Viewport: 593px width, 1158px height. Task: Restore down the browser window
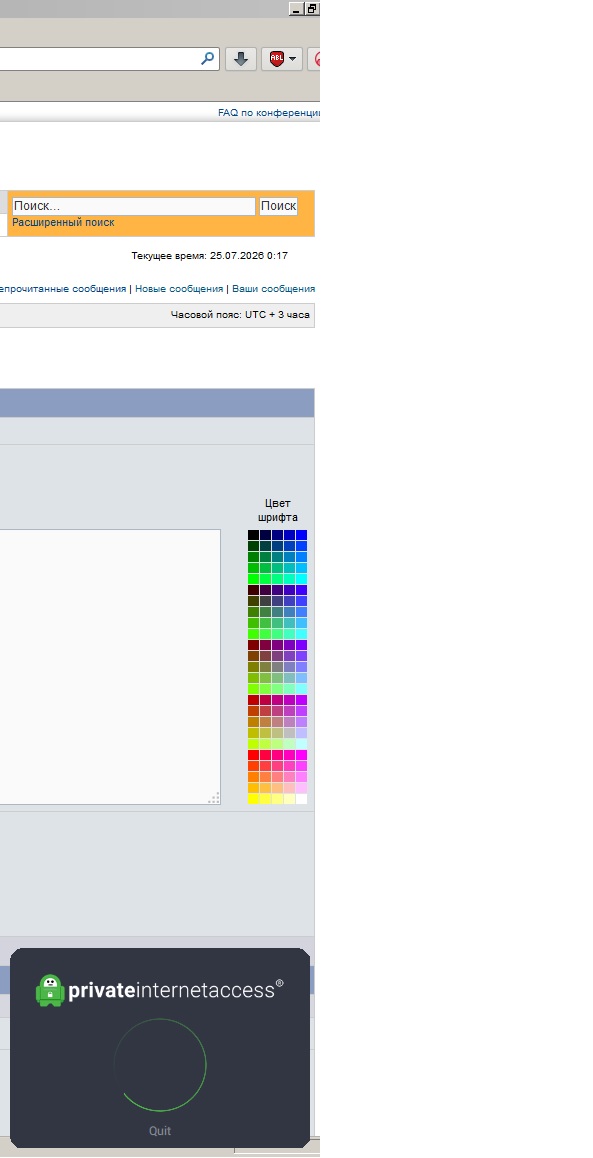(x=312, y=9)
